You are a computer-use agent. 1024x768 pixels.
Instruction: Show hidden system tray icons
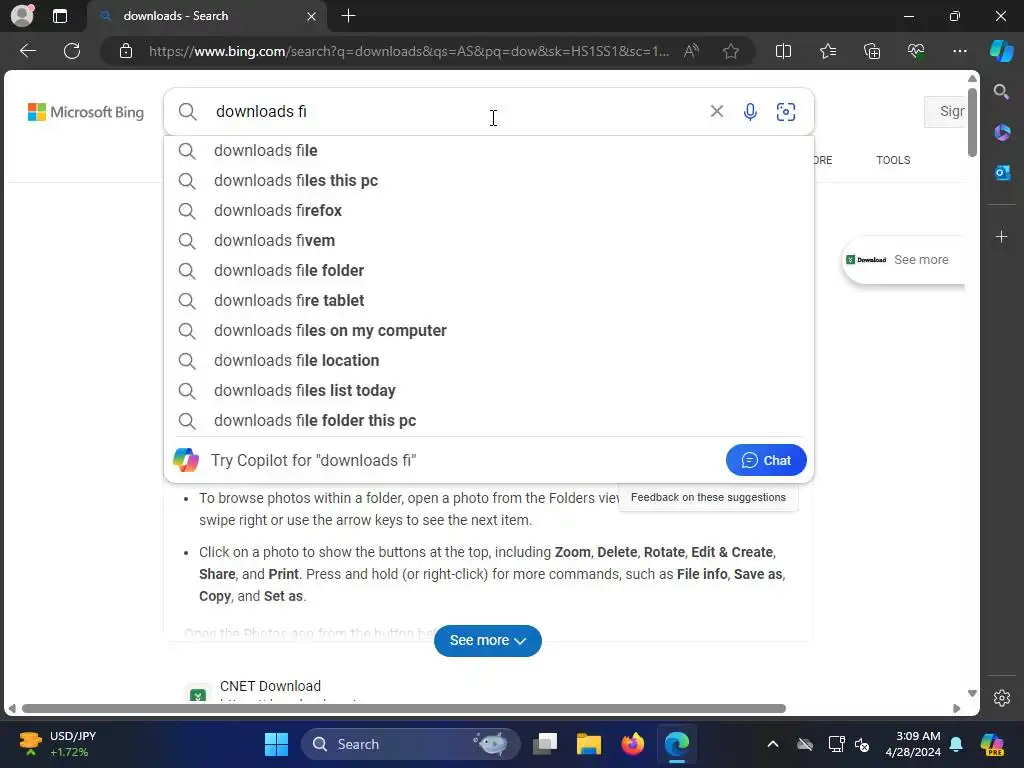click(773, 744)
